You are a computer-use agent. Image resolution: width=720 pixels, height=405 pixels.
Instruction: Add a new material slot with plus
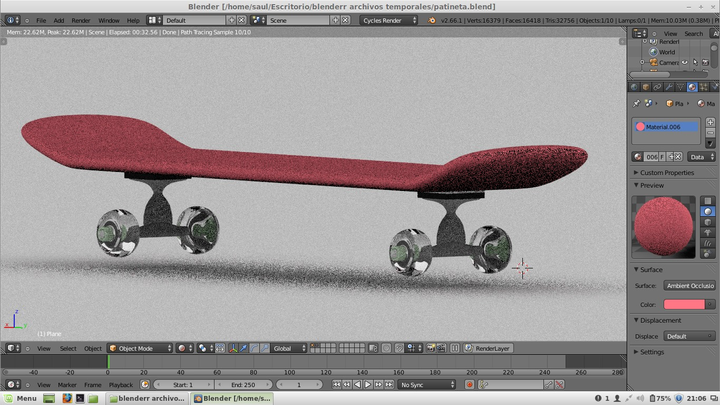tap(710, 121)
